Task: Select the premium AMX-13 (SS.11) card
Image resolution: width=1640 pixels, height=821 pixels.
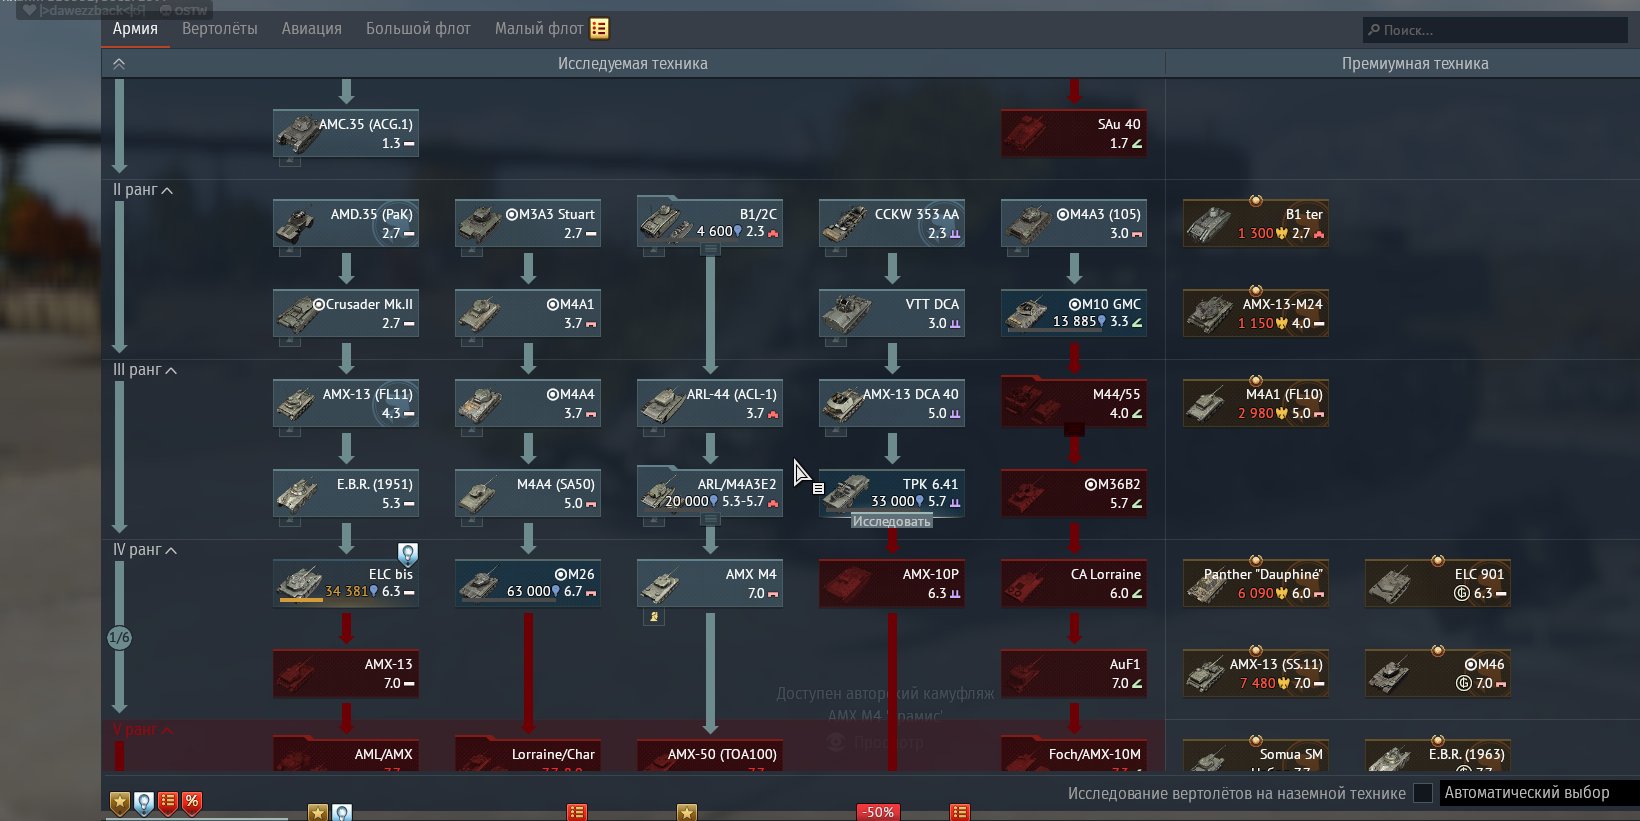Action: point(1256,673)
